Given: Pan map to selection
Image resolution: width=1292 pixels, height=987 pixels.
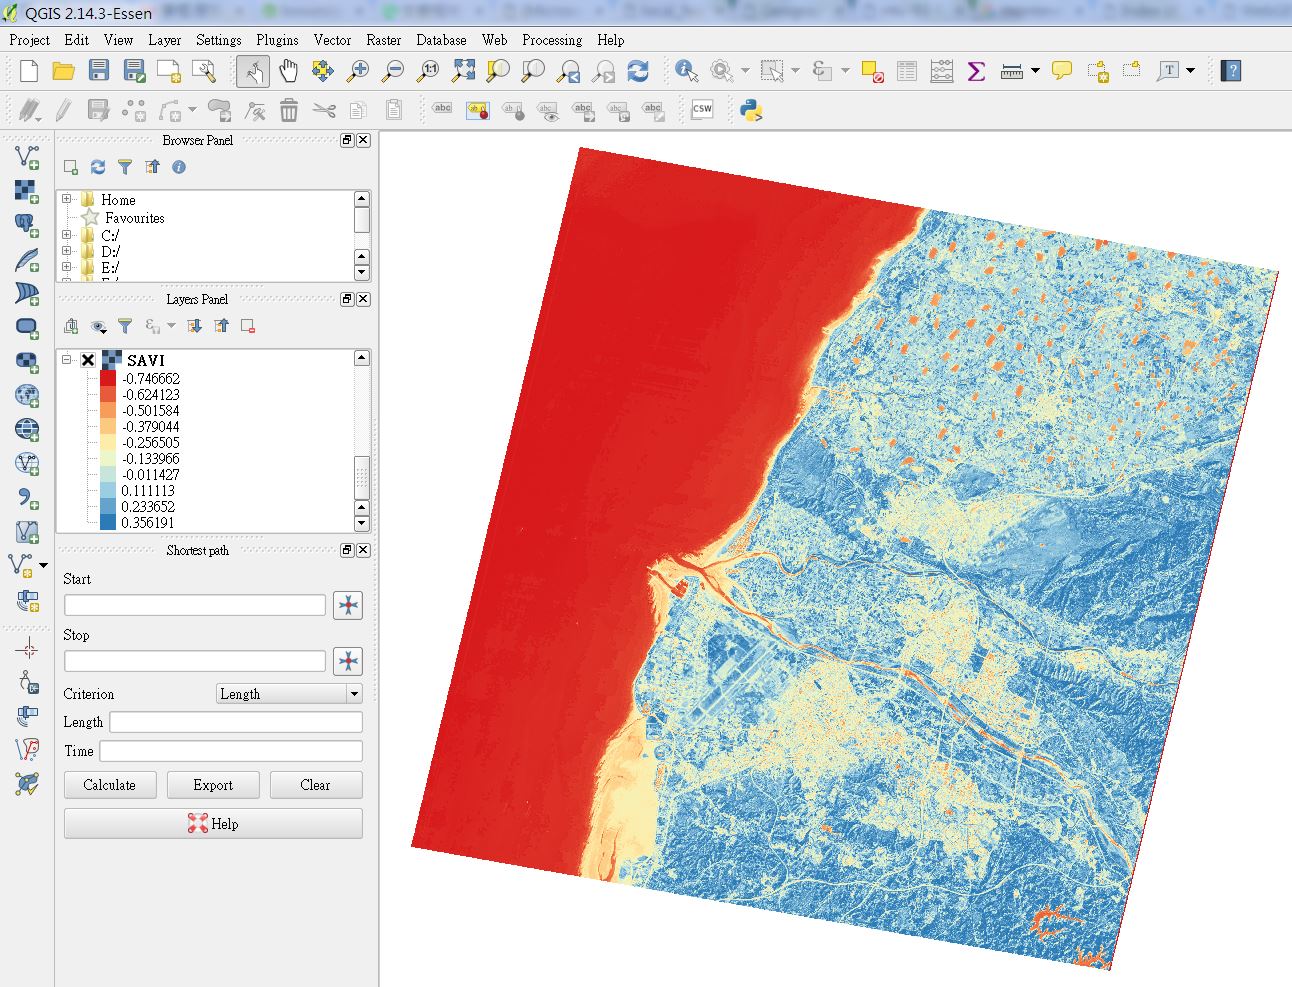Looking at the screenshot, I should tap(322, 71).
